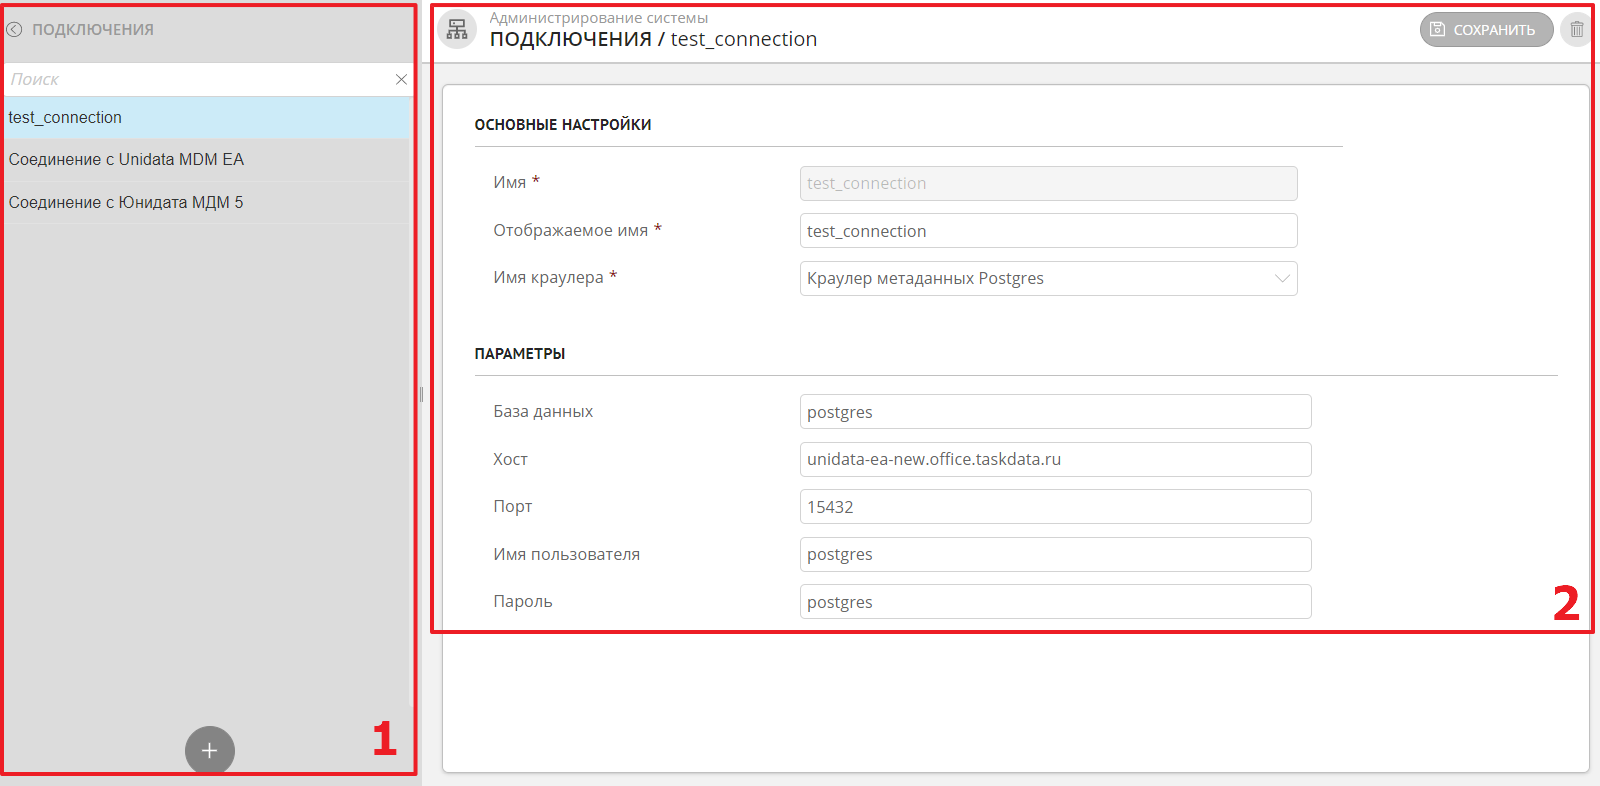Click the Порт input field
This screenshot has width=1600, height=786.
[1055, 507]
